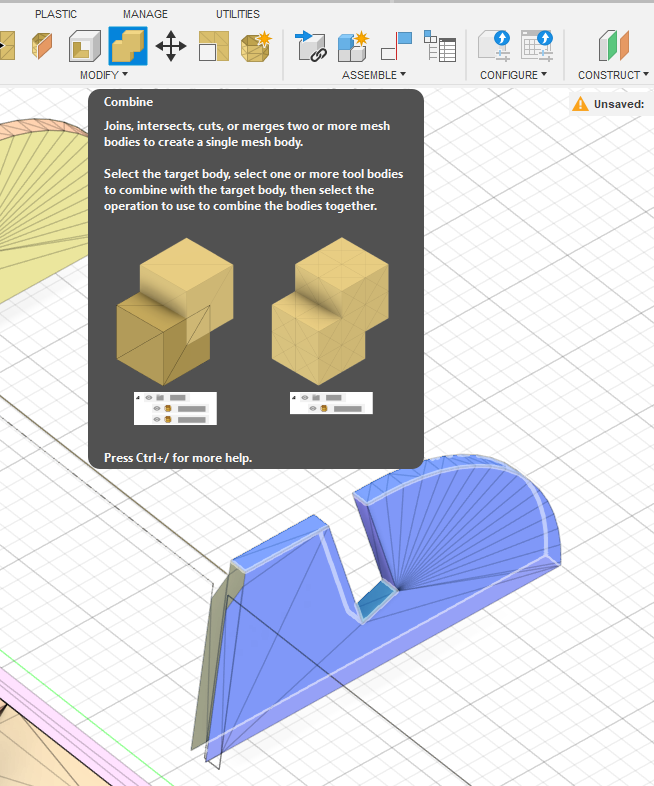The image size is (654, 786).
Task: Select the Offset Plane construct tool
Action: [614, 46]
